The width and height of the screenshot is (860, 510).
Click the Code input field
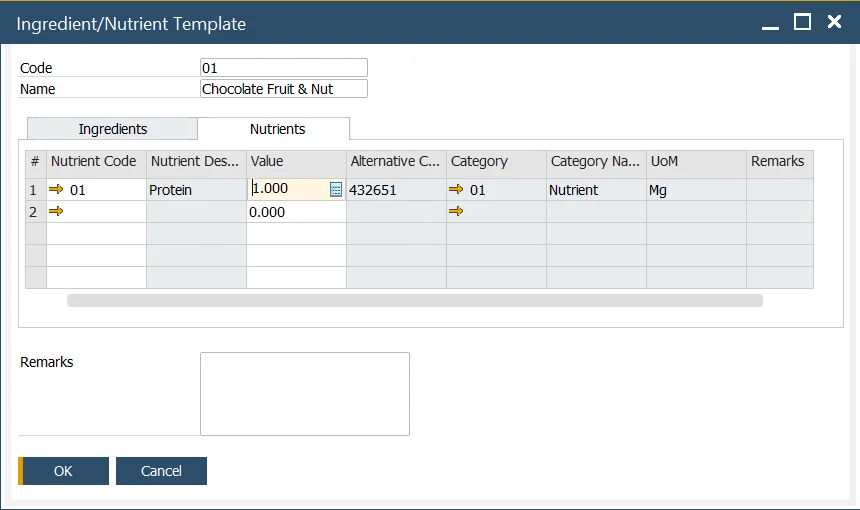tap(284, 68)
